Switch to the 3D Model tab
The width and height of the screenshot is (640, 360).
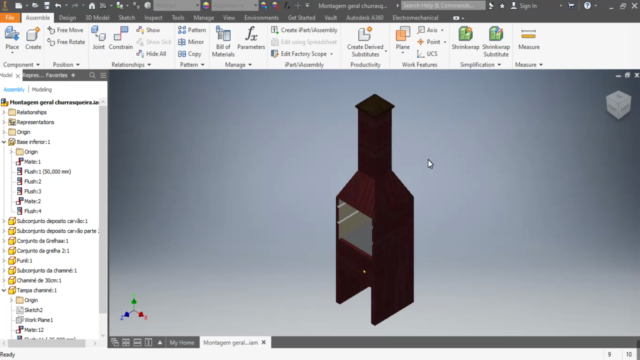(x=97, y=18)
